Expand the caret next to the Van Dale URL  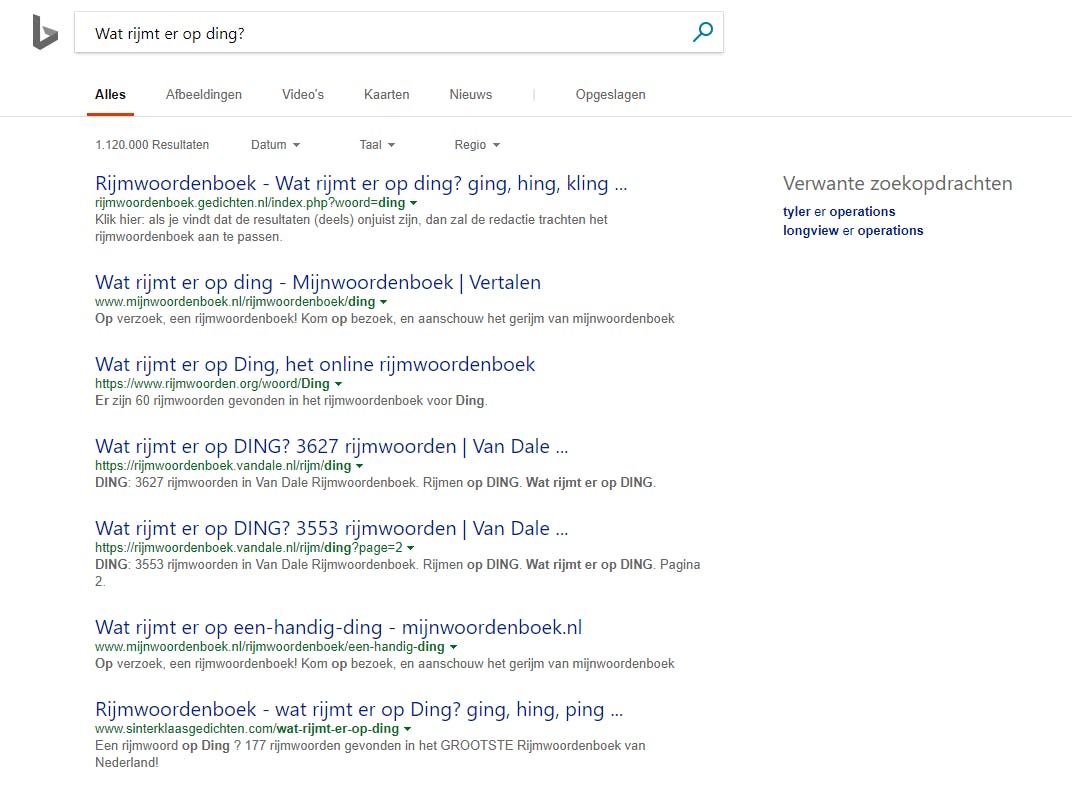[x=360, y=465]
